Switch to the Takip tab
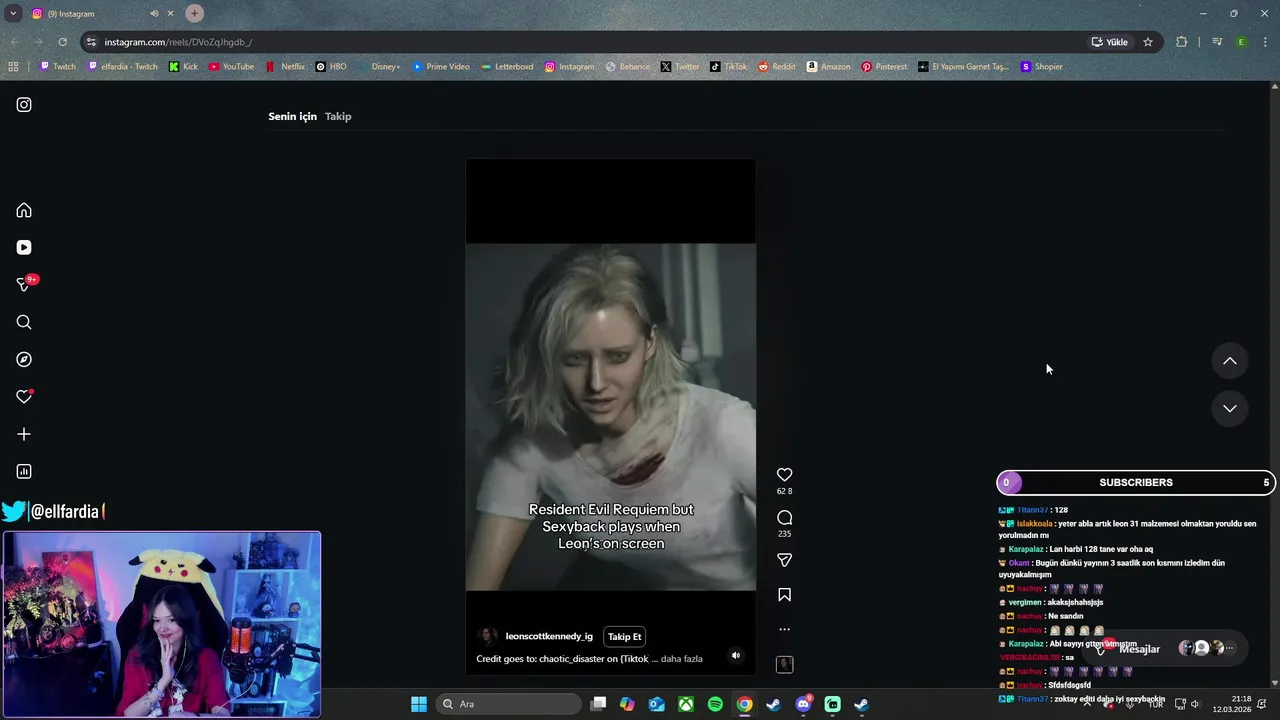This screenshot has width=1280, height=720. [x=338, y=116]
